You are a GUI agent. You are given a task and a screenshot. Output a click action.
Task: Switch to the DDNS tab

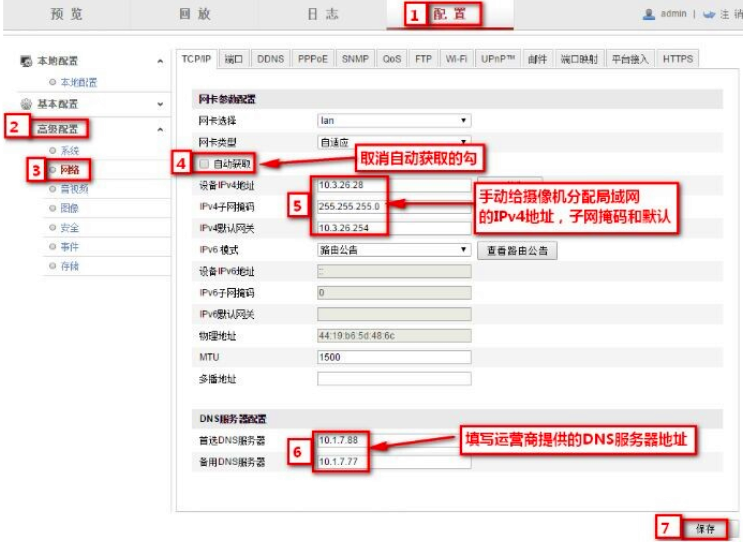(x=271, y=59)
